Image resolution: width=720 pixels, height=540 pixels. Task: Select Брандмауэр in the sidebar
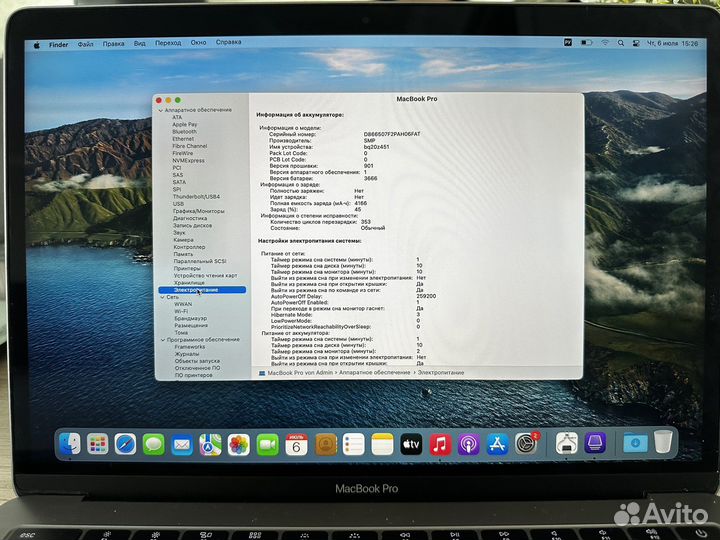click(191, 318)
